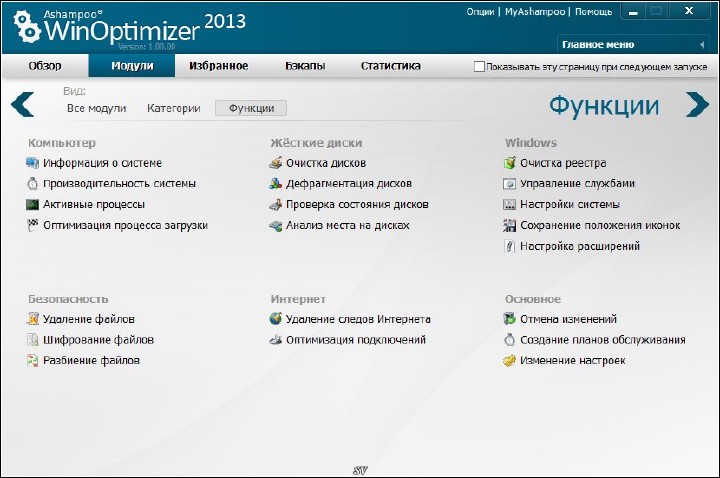Open Удаление следов Интернета icon
This screenshot has width=720, height=478.
pos(276,320)
